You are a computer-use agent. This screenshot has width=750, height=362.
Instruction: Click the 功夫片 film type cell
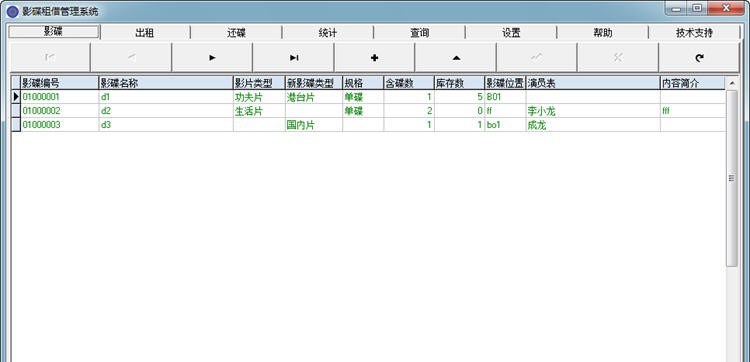[x=259, y=97]
